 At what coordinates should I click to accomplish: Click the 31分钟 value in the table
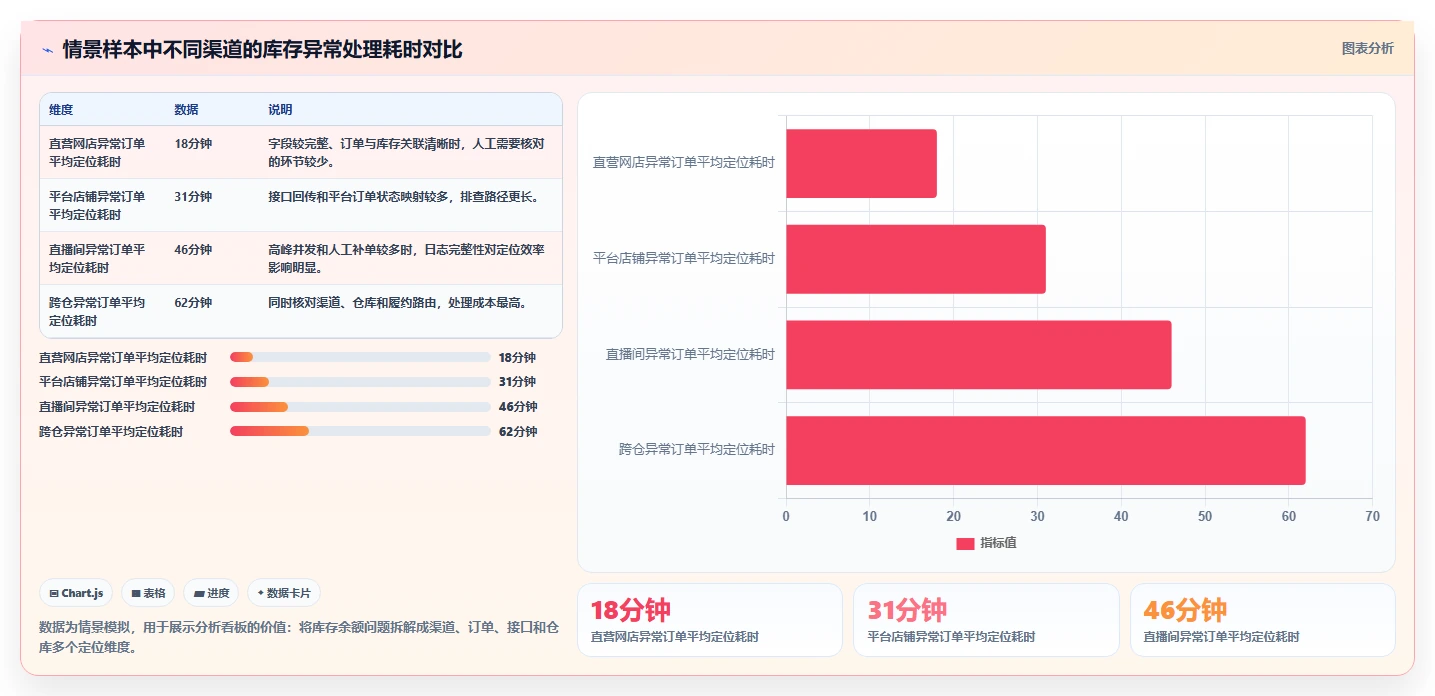click(193, 197)
